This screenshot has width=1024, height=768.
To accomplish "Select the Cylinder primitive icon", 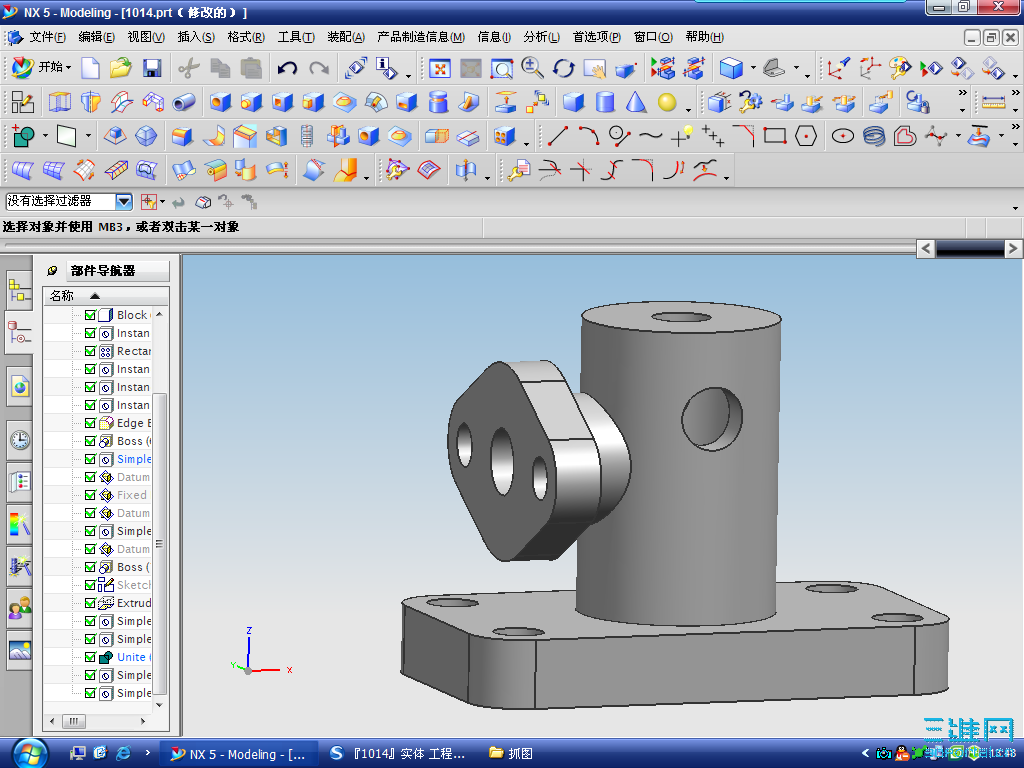I will (x=605, y=102).
